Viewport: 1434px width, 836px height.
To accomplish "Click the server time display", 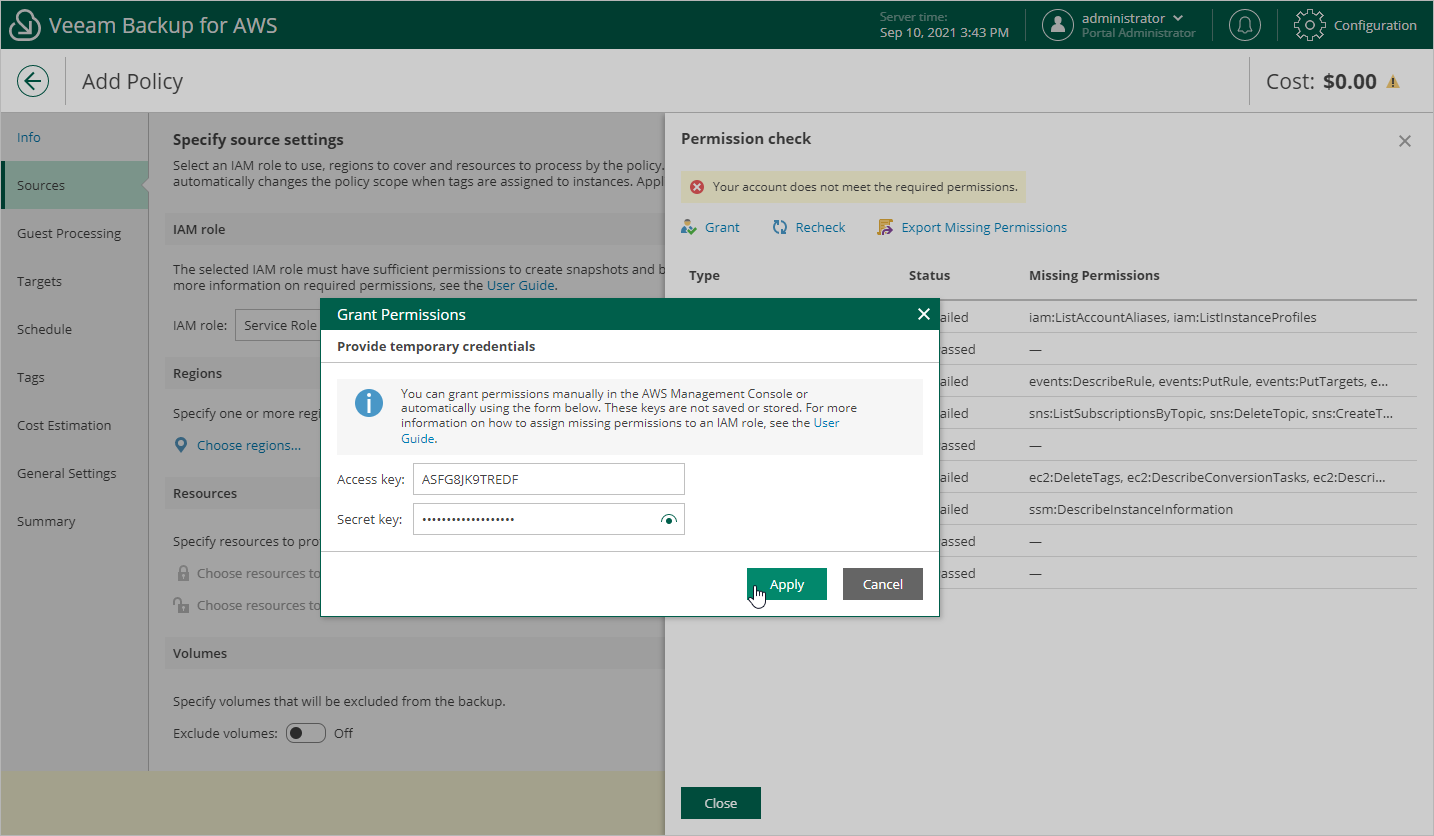I will pyautogui.click(x=944, y=25).
